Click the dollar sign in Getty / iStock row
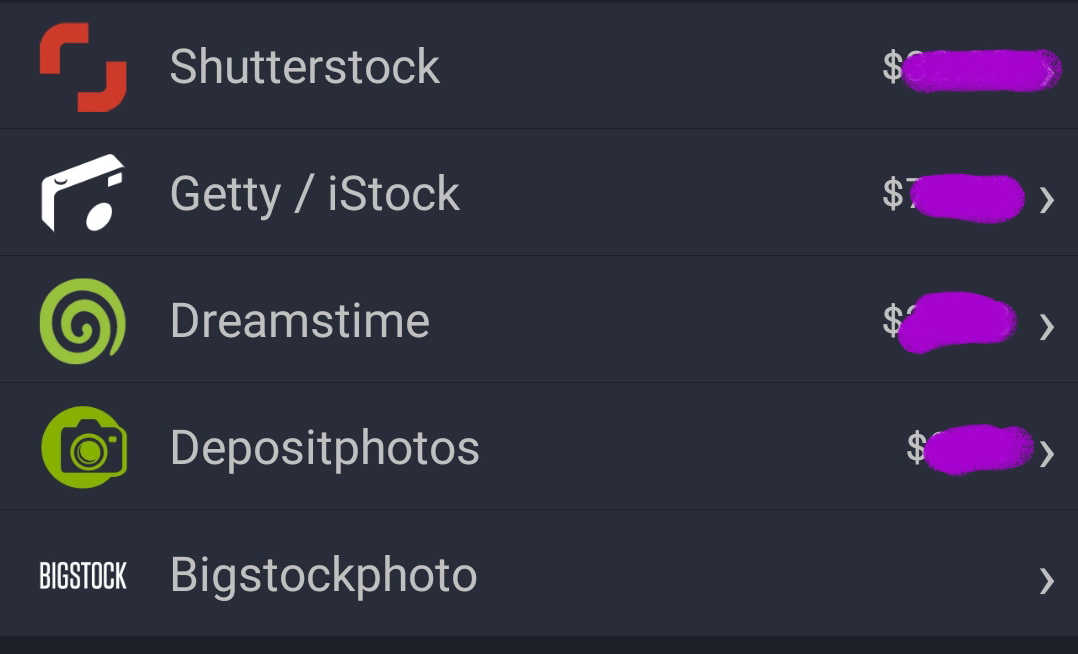 pyautogui.click(x=892, y=193)
